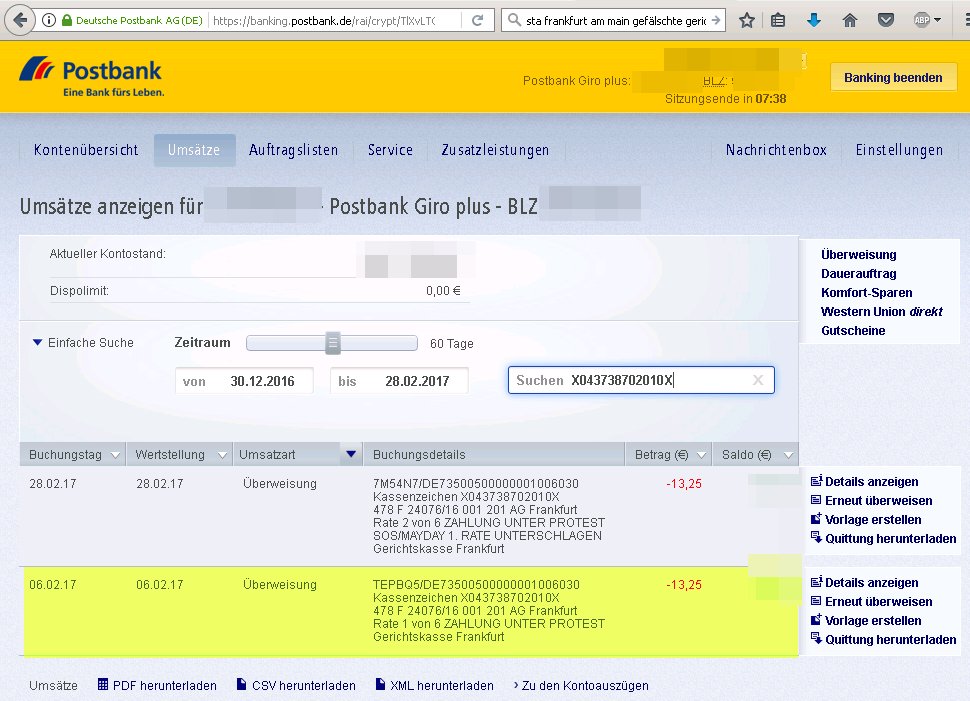The image size is (970, 701).
Task: Open the Adblock Plus ABP icon
Action: 922,20
